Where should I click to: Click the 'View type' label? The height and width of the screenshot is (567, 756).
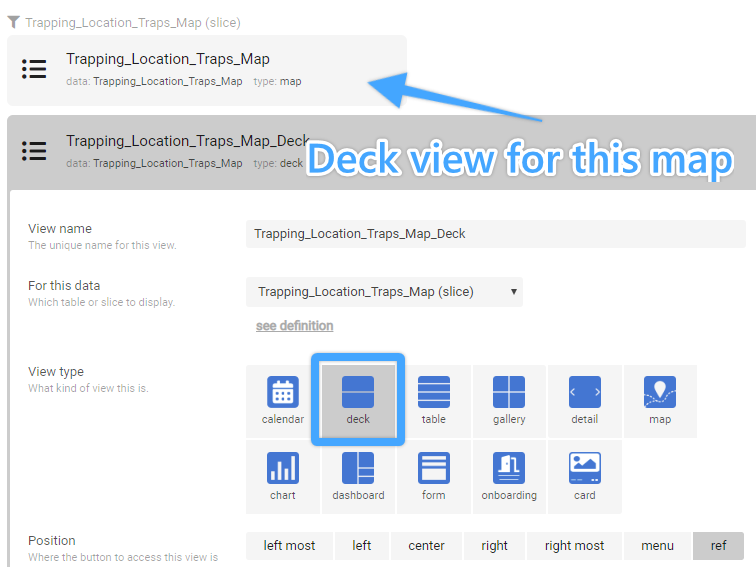(x=56, y=372)
